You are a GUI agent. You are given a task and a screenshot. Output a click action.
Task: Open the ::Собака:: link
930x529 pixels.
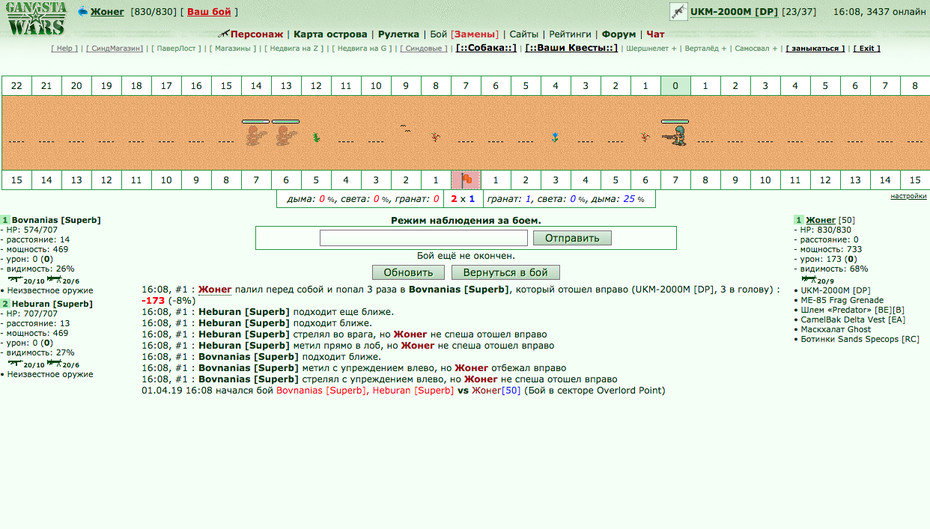tap(486, 48)
